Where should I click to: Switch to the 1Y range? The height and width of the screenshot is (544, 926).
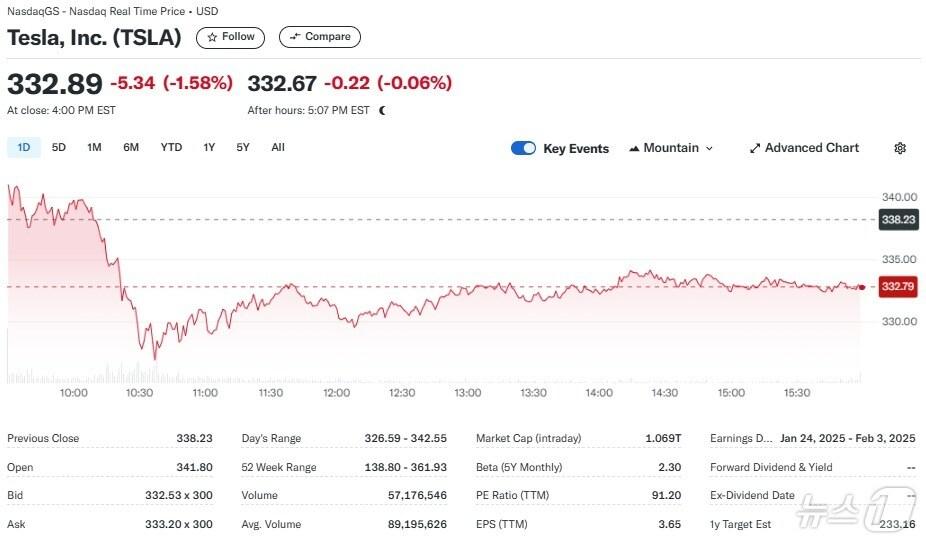tap(209, 147)
